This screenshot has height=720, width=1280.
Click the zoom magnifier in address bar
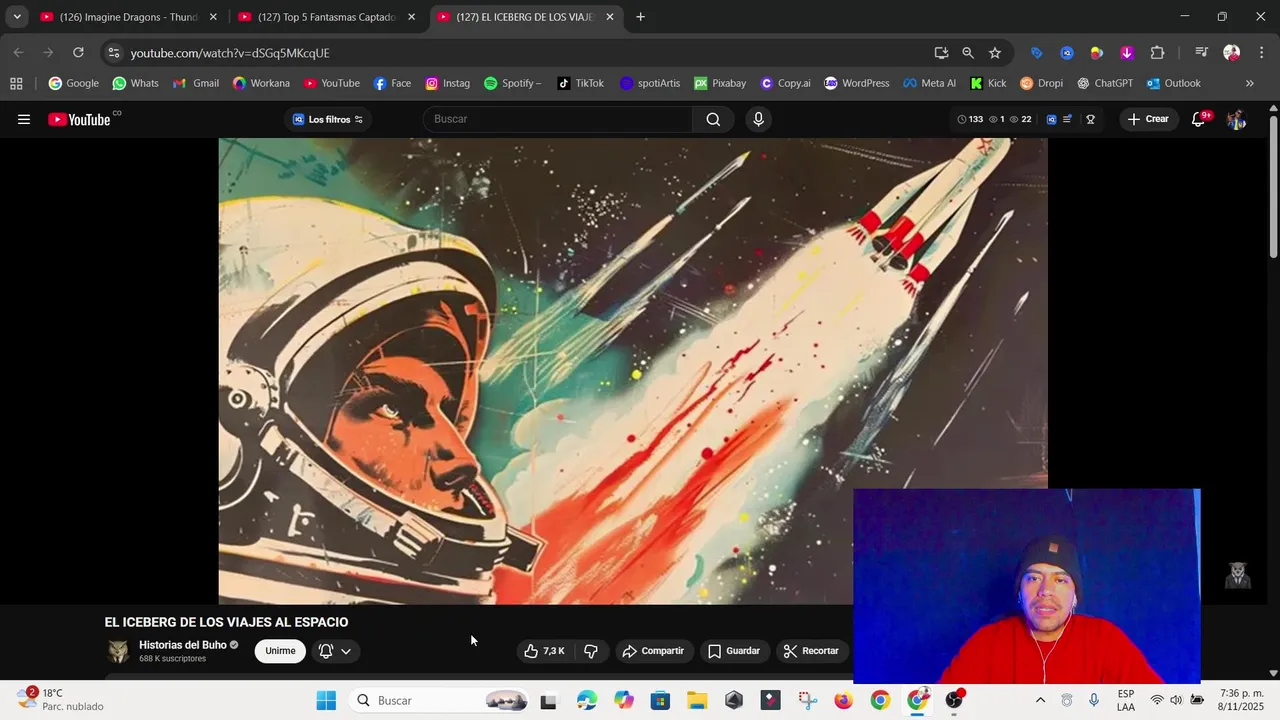[x=968, y=53]
